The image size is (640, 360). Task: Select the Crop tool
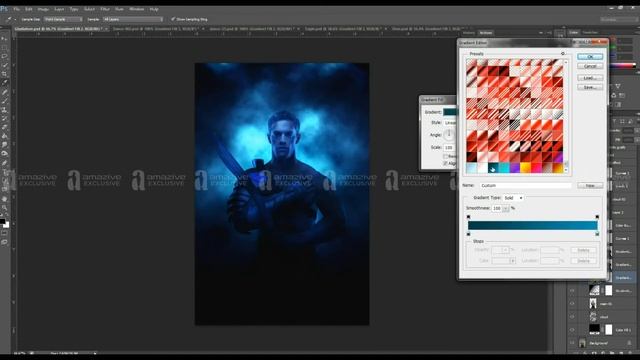[x=4, y=74]
